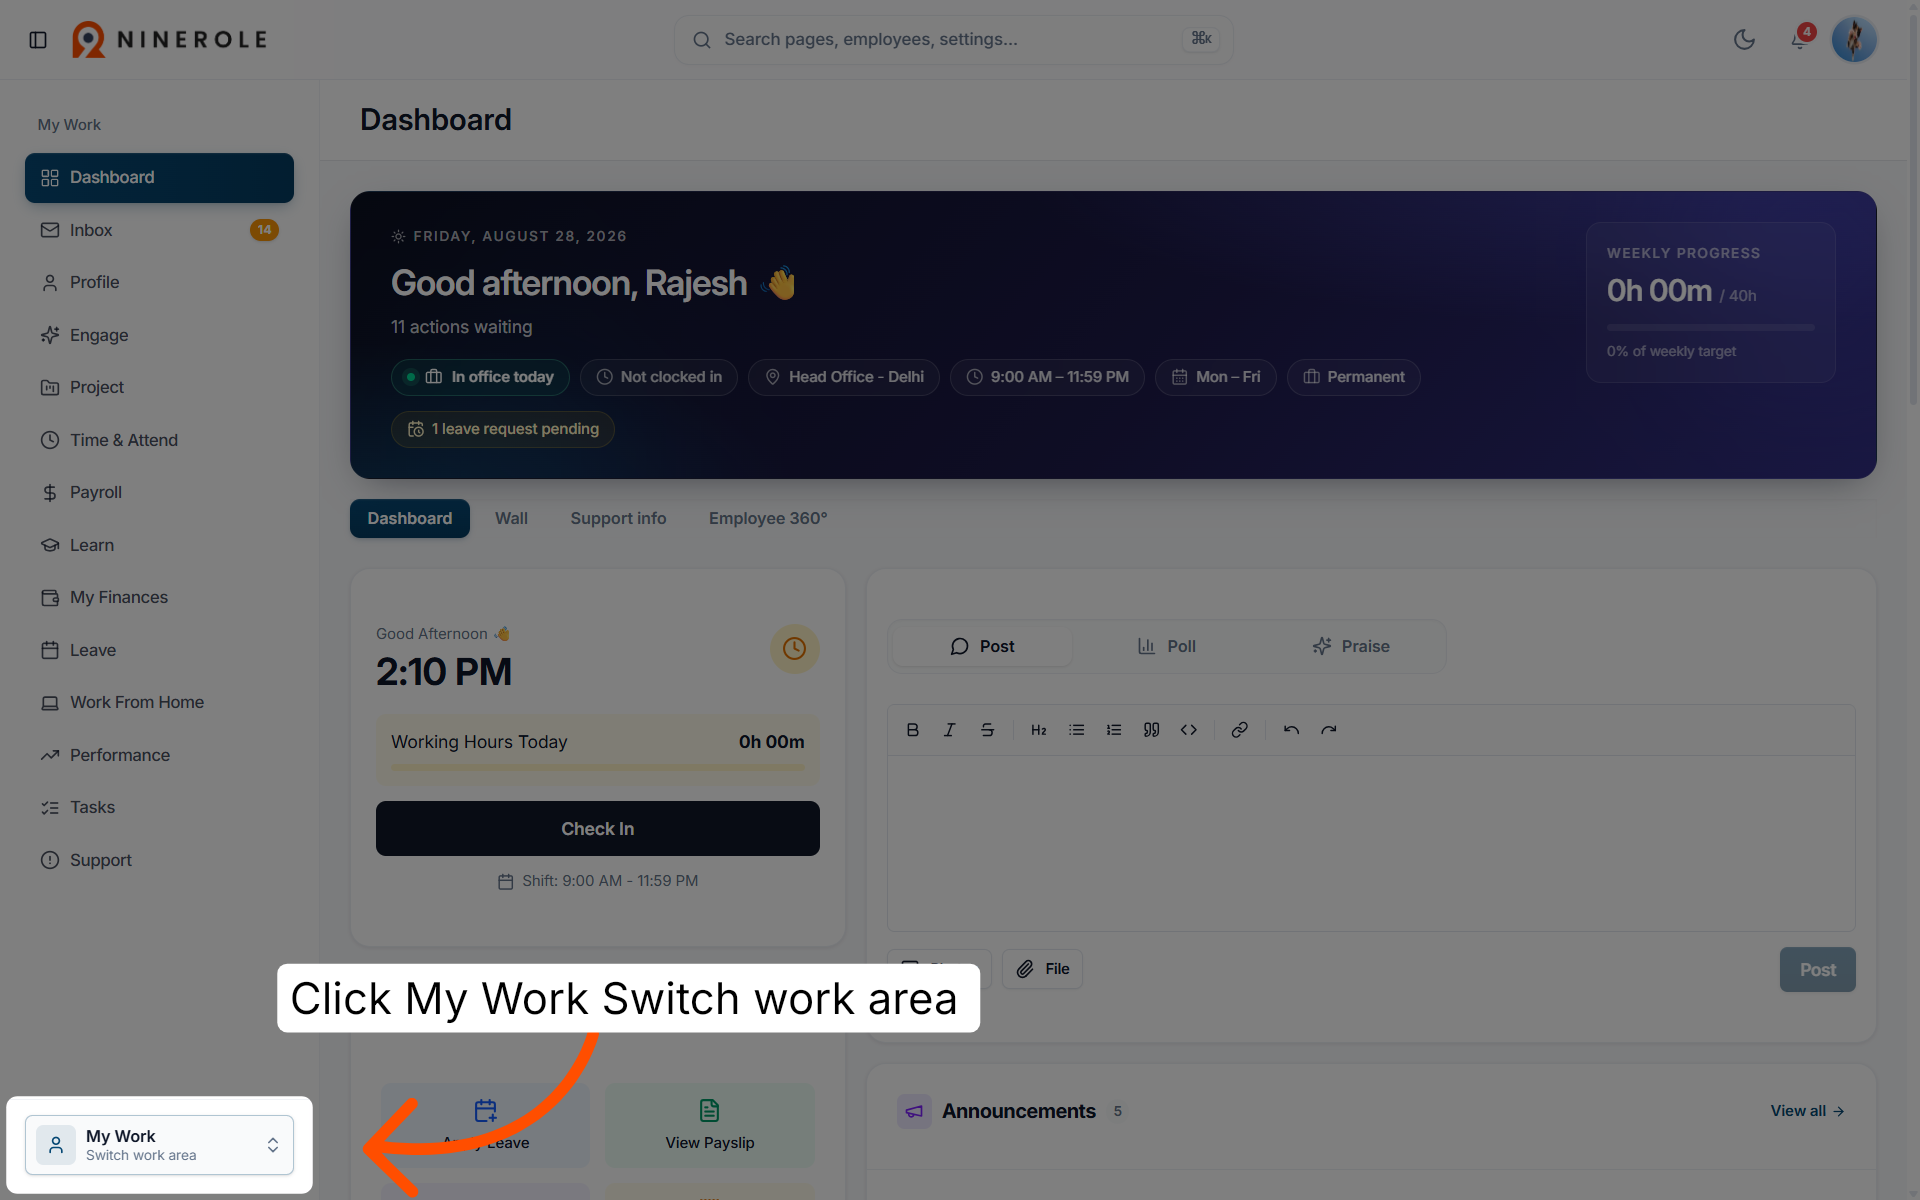Open Time & Attend section

tap(159, 440)
